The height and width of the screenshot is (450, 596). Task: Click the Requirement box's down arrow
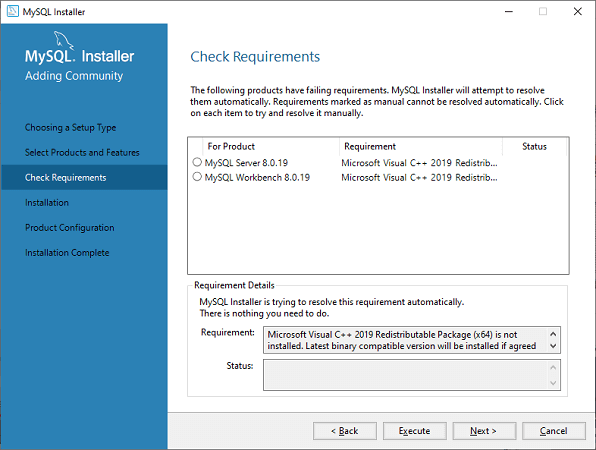(x=553, y=346)
